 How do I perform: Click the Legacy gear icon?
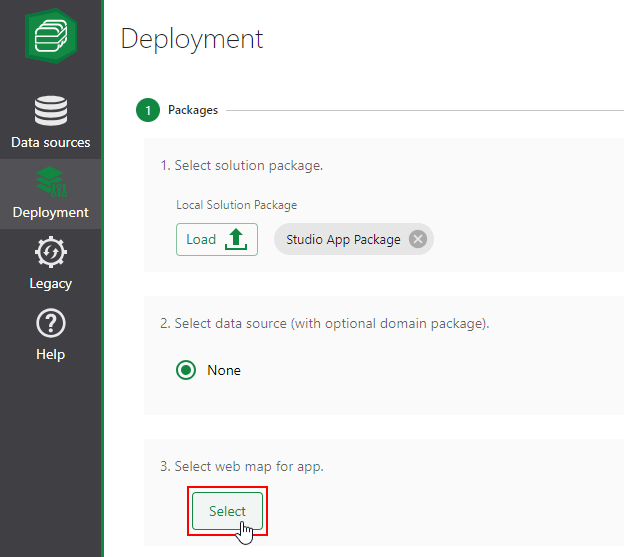click(50, 252)
